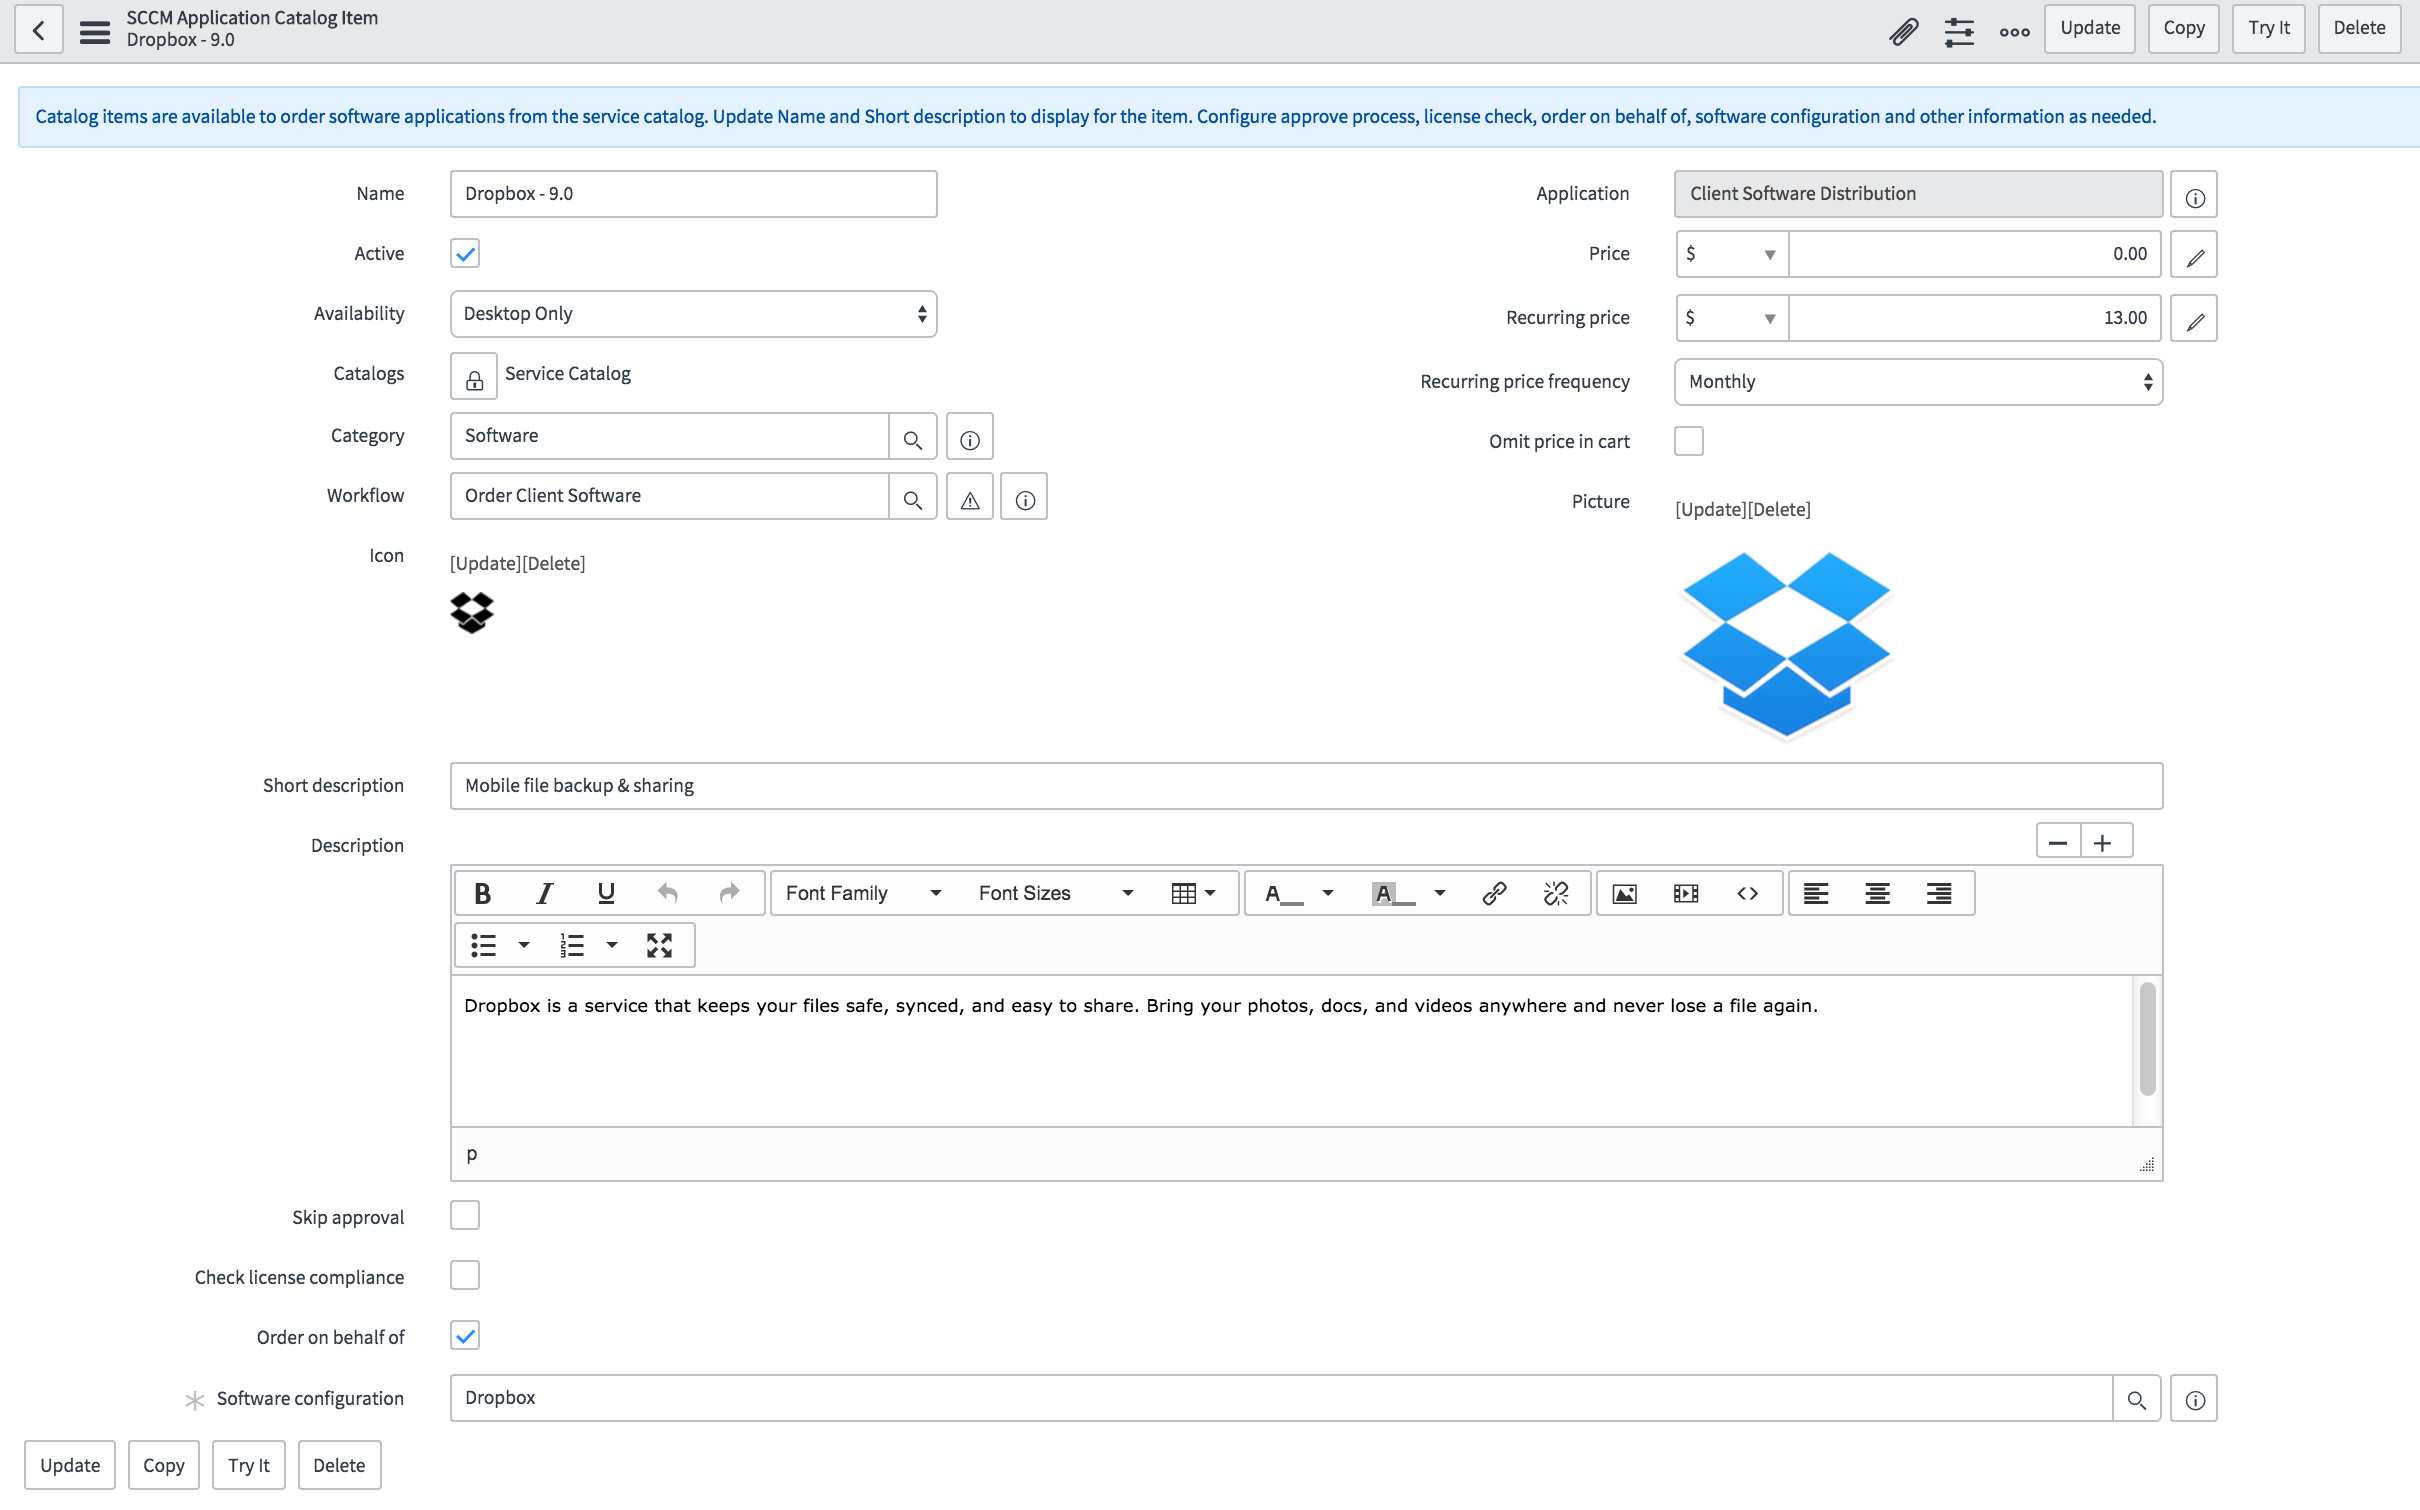Click the top Update button

(x=2090, y=28)
